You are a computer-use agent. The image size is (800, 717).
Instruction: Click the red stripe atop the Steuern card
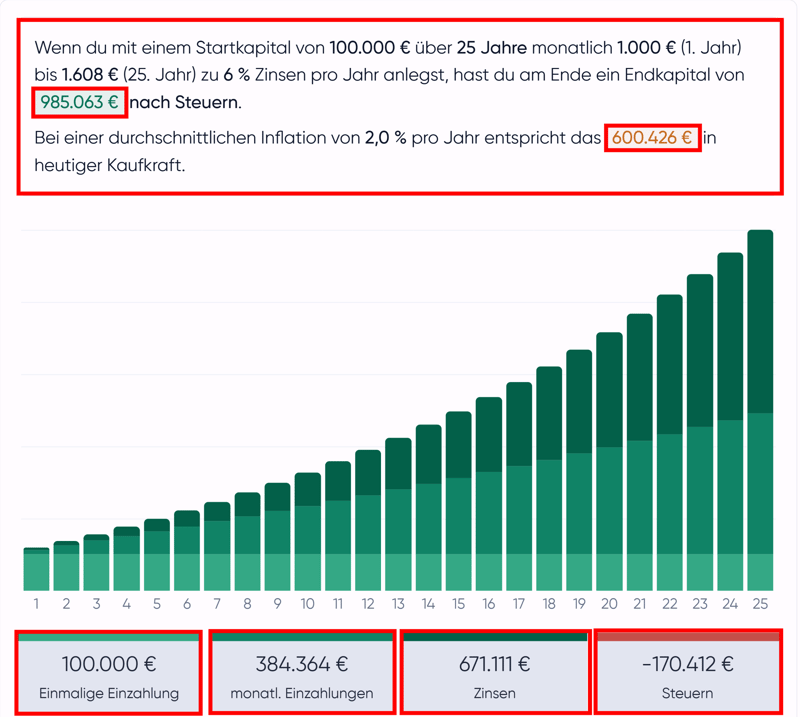(687, 636)
